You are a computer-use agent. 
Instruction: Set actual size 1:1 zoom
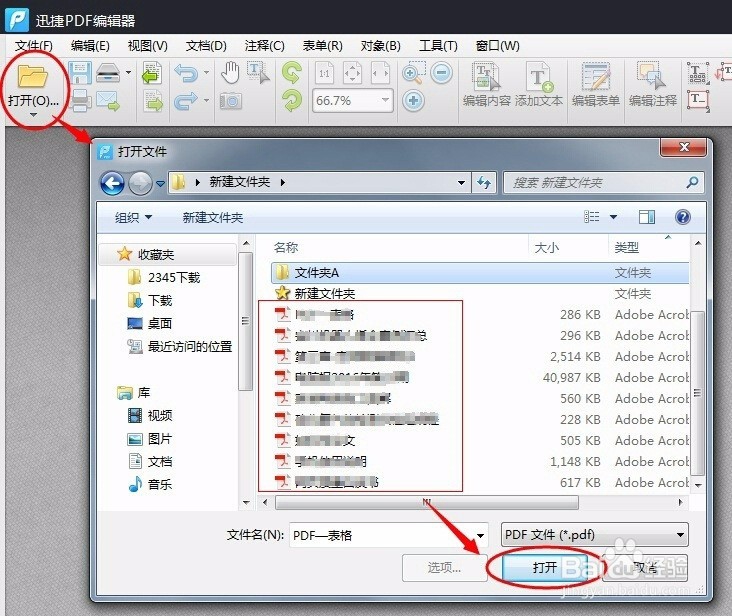[324, 73]
